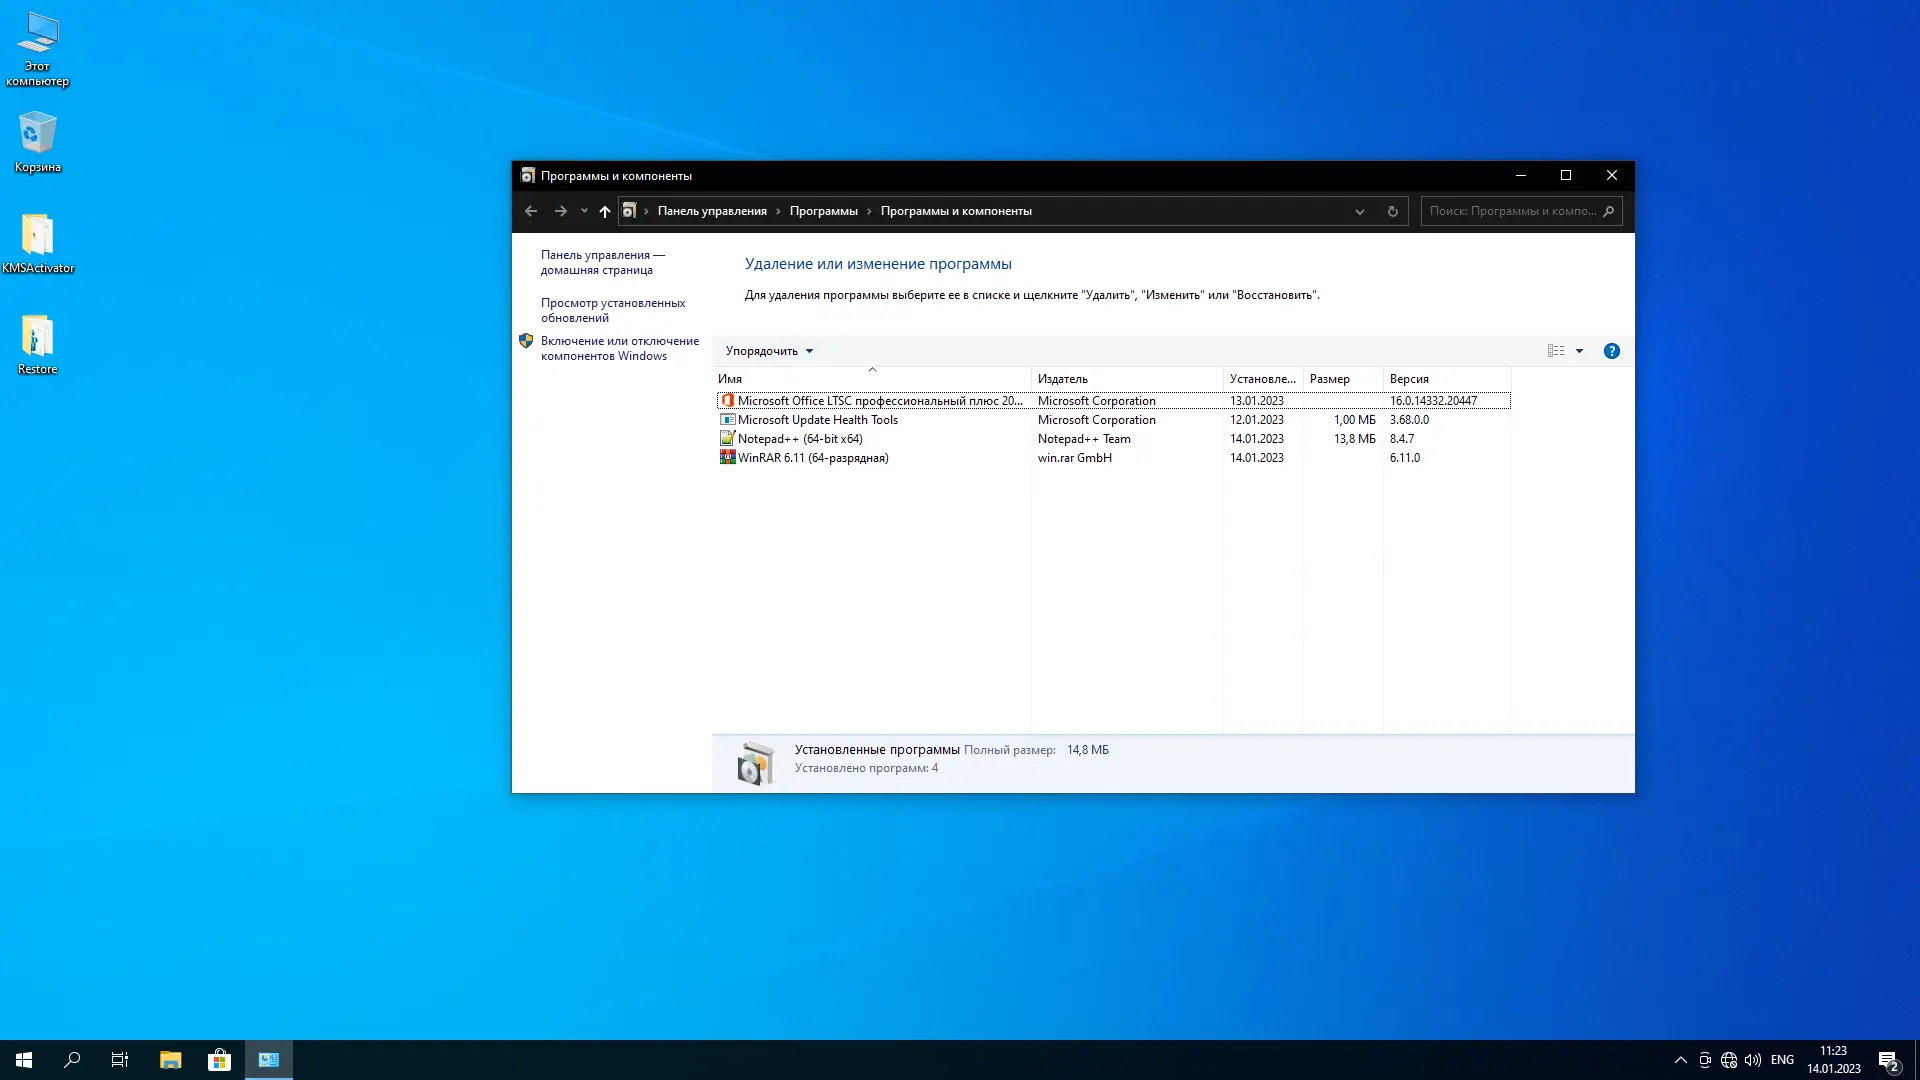
Task: Click the help question mark icon
Action: pos(1611,351)
